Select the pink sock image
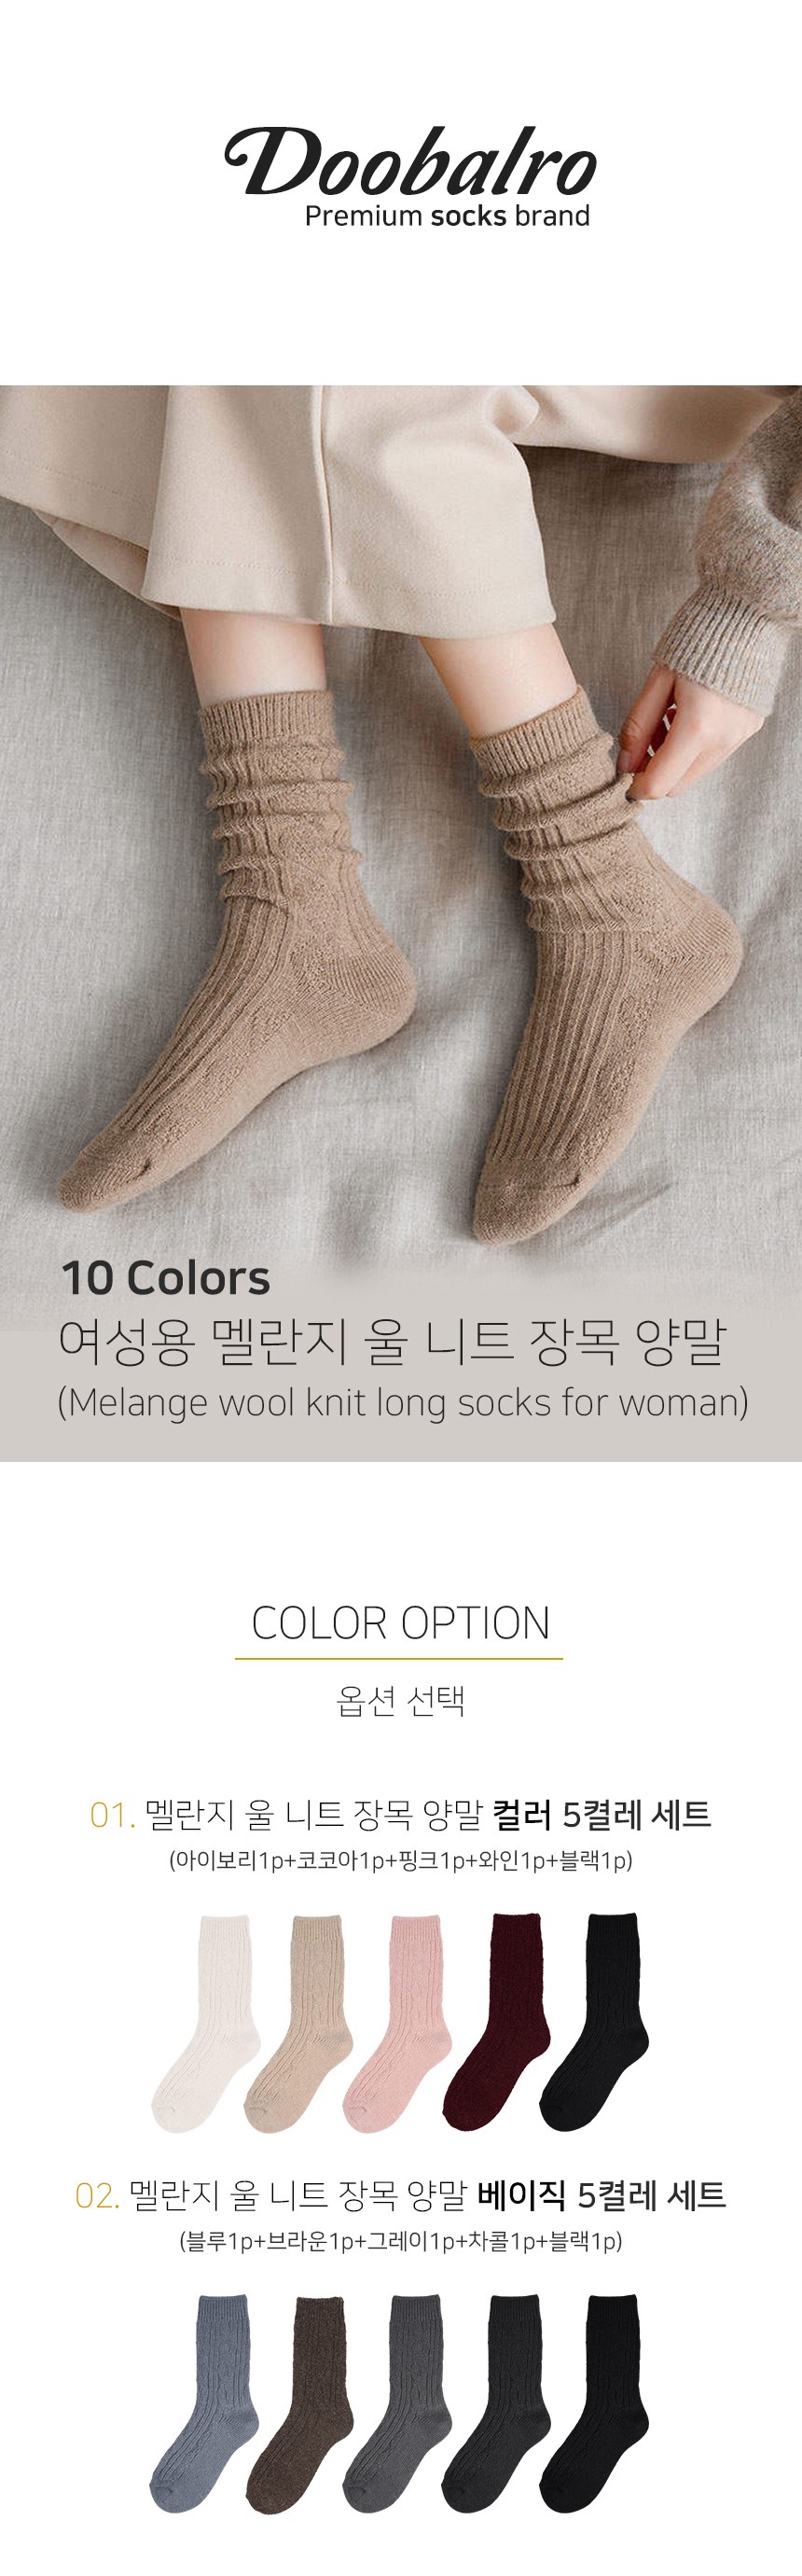Viewport: 802px width, 2576px height. pos(396,2023)
